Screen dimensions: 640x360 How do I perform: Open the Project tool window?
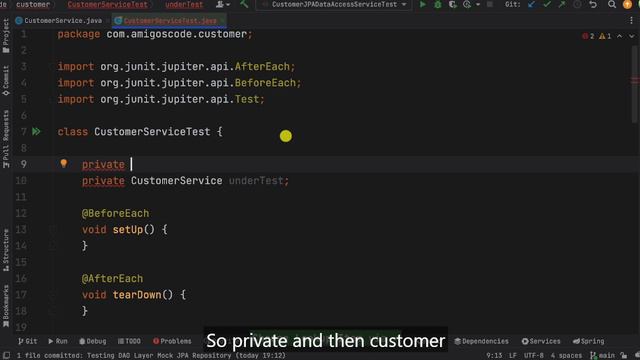[6, 36]
